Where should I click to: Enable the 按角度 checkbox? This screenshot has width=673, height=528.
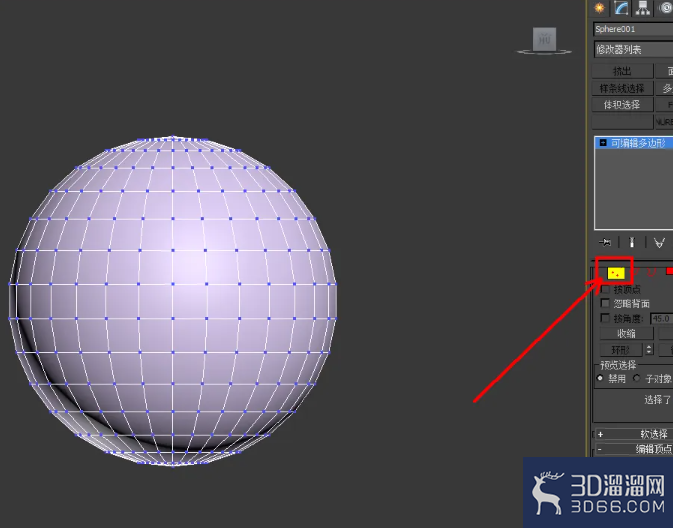[605, 318]
